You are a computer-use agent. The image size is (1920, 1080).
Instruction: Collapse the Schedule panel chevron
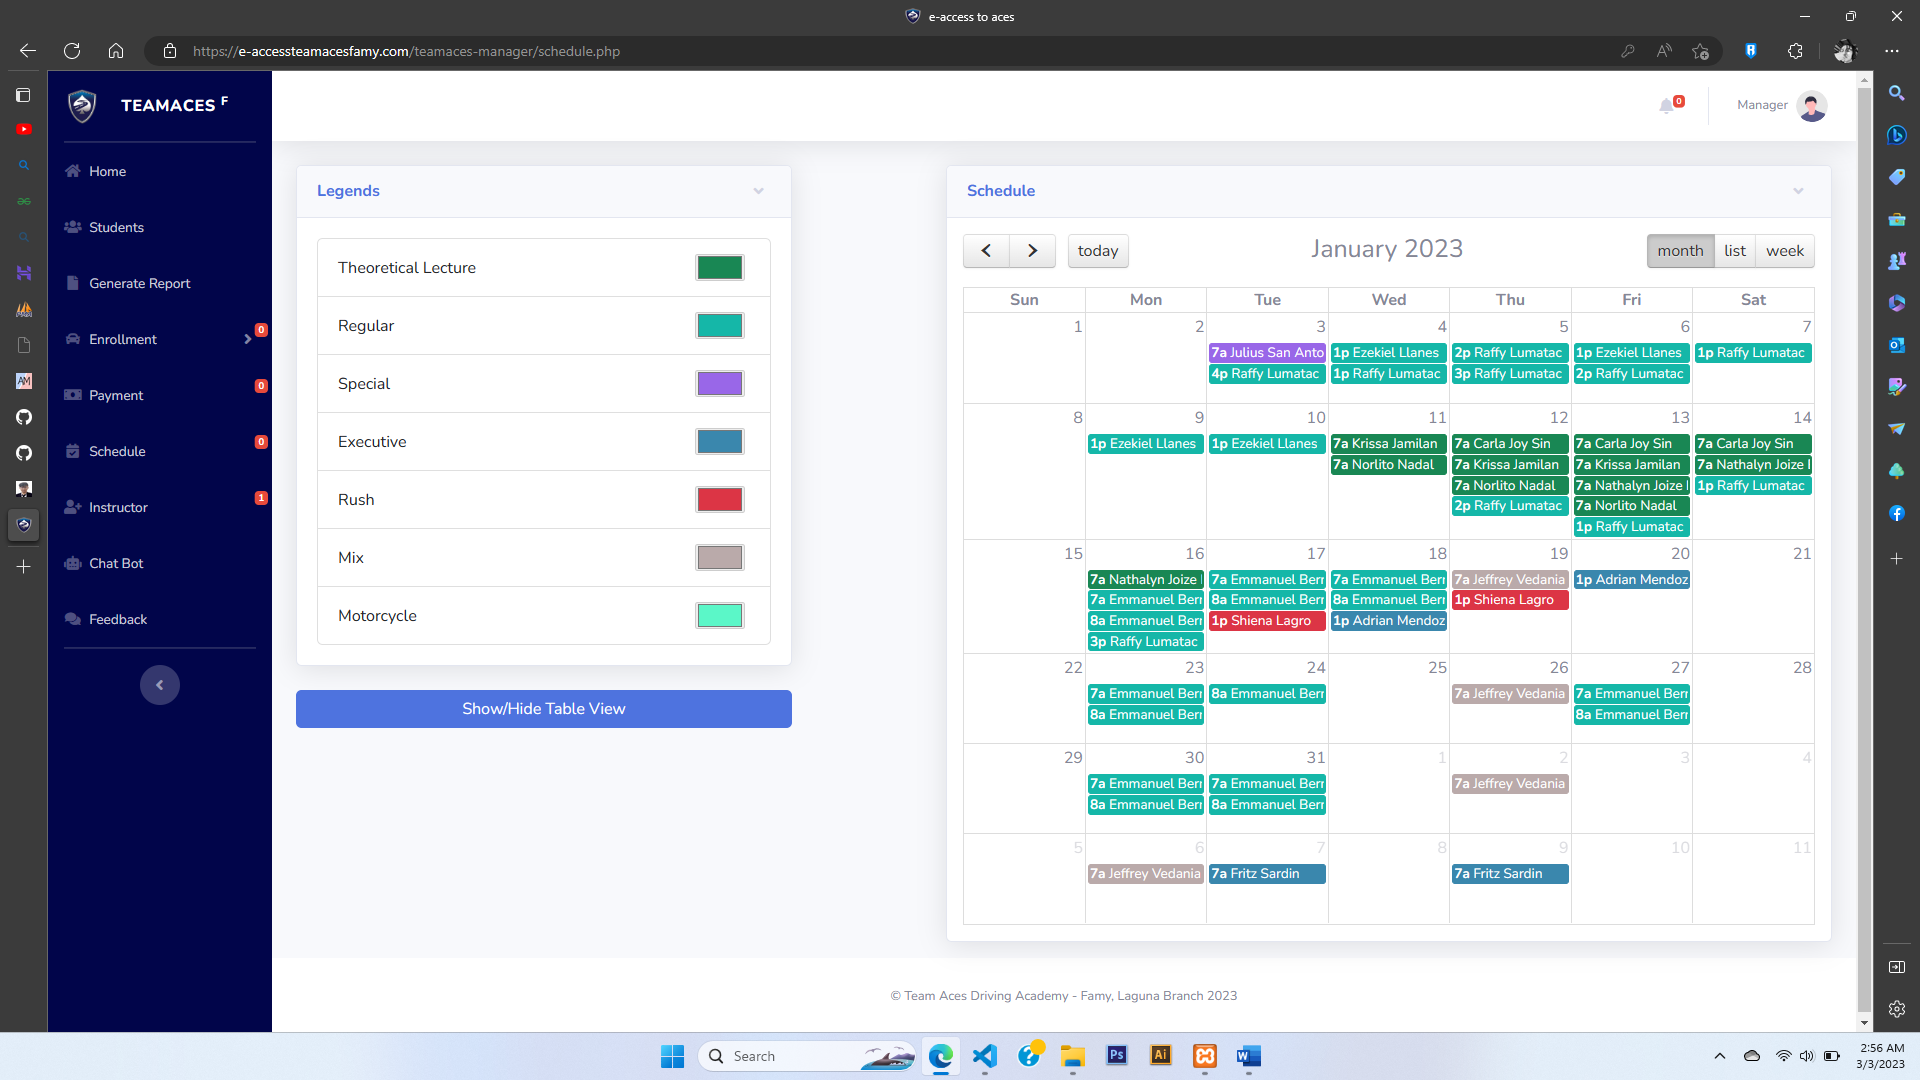click(1798, 191)
